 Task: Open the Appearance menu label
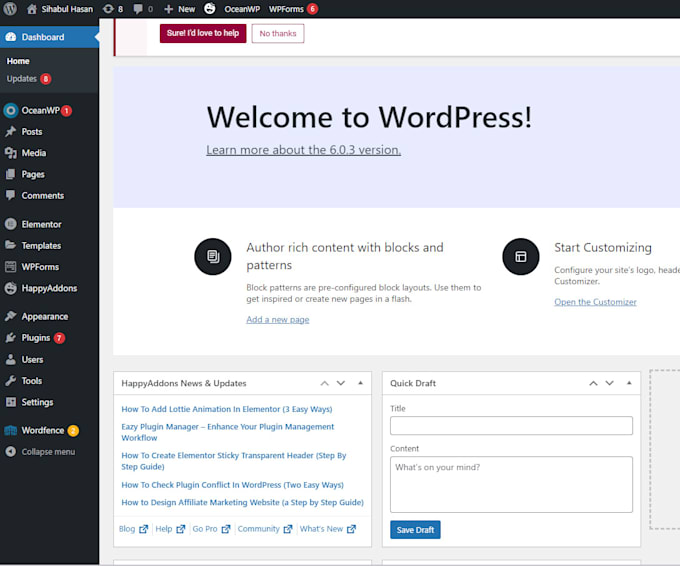point(45,316)
